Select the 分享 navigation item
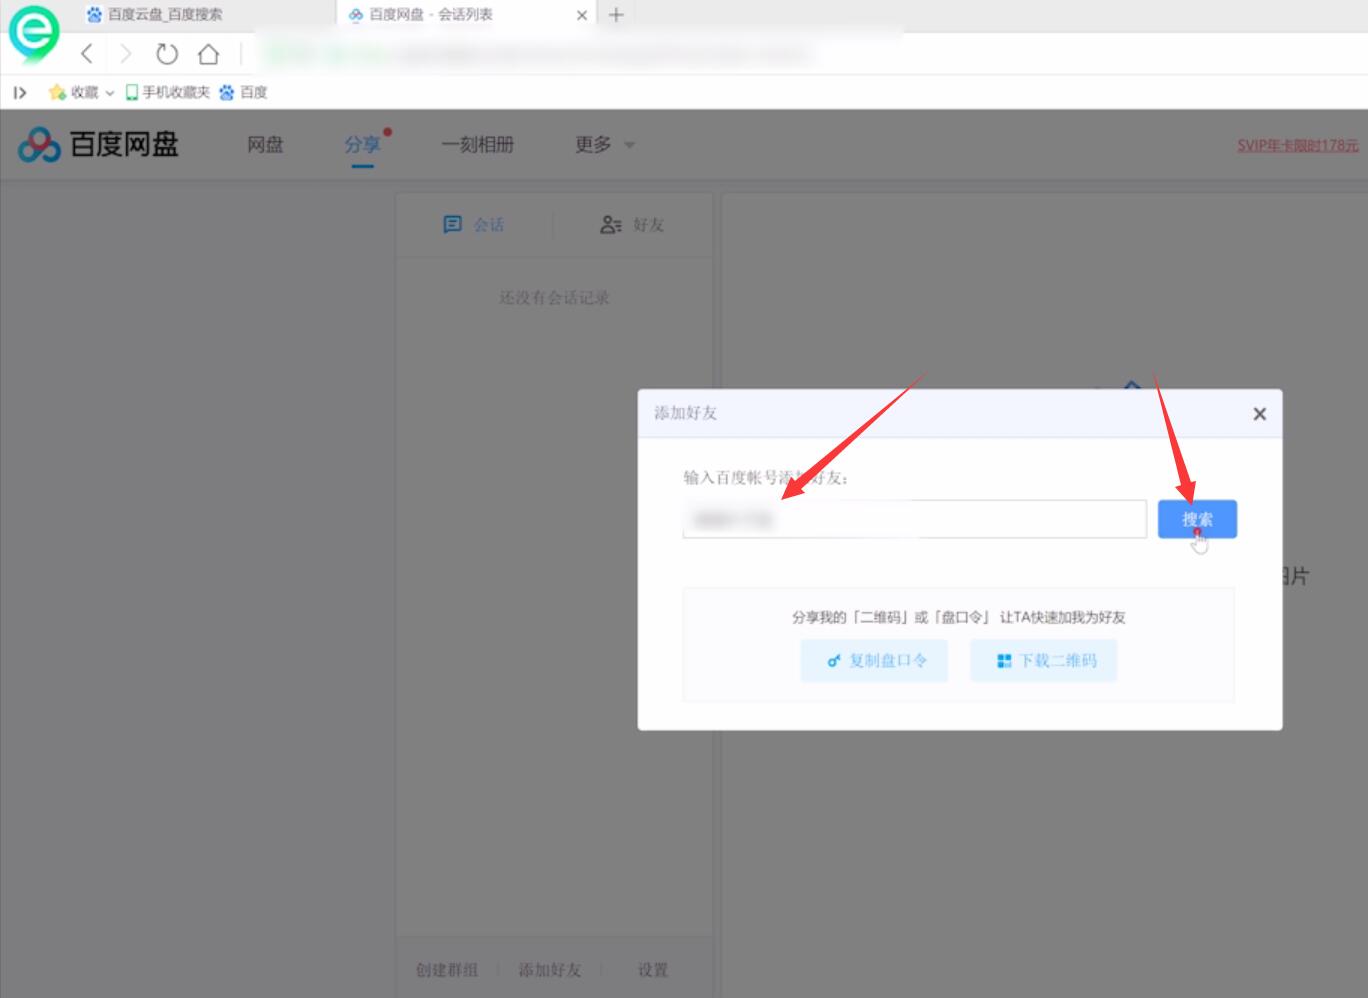Screen dimensions: 1368x998 pos(362,145)
